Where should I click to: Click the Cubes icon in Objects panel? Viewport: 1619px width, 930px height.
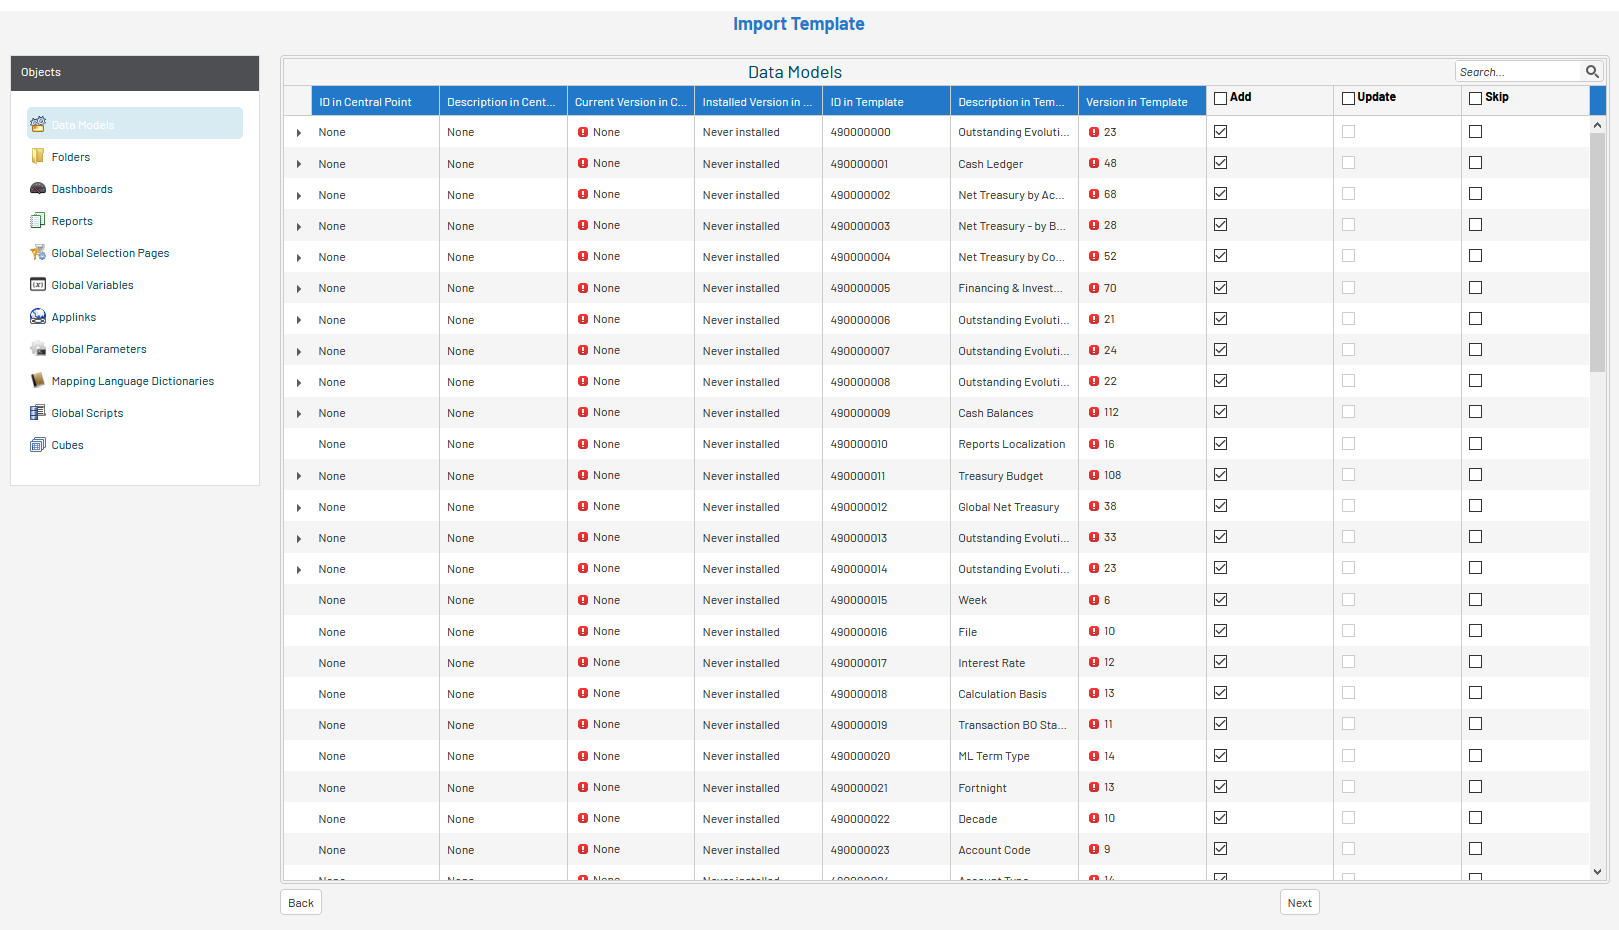click(x=38, y=445)
